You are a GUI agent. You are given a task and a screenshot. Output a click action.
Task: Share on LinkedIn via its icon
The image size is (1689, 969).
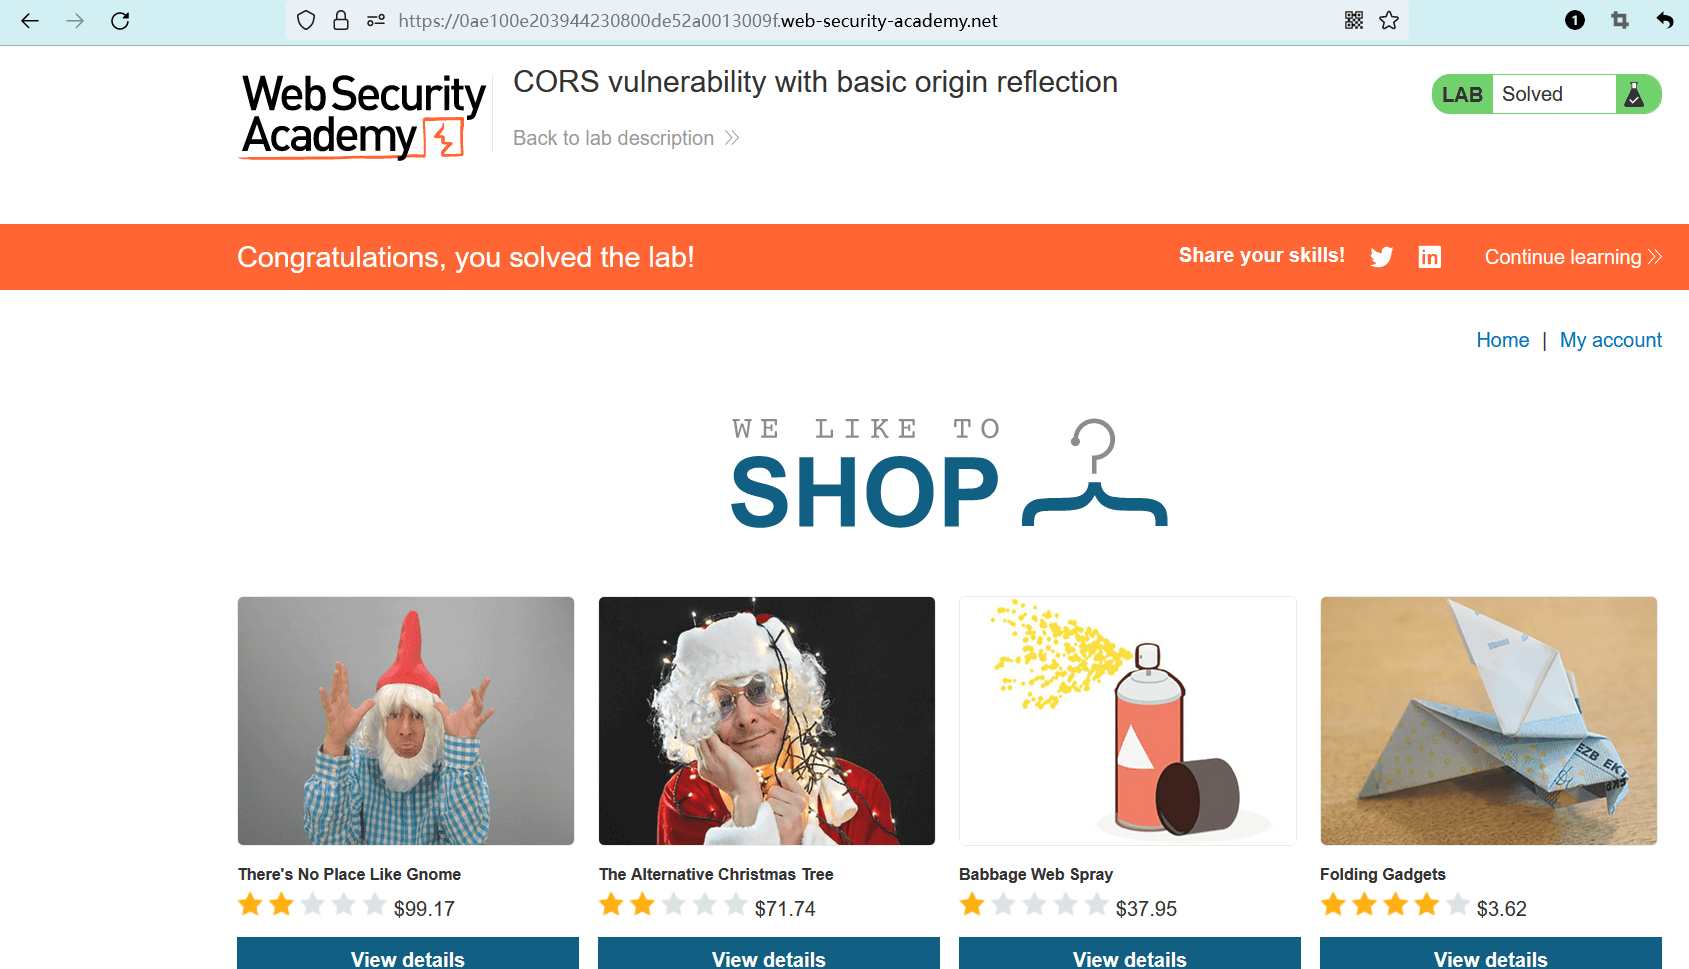[1430, 257]
